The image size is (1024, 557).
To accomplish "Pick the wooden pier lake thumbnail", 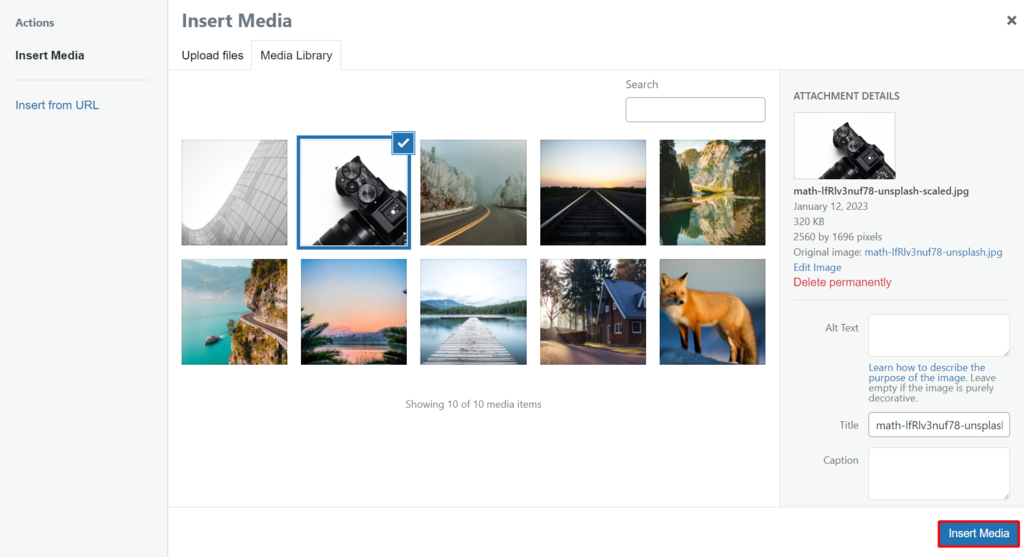I will point(473,312).
